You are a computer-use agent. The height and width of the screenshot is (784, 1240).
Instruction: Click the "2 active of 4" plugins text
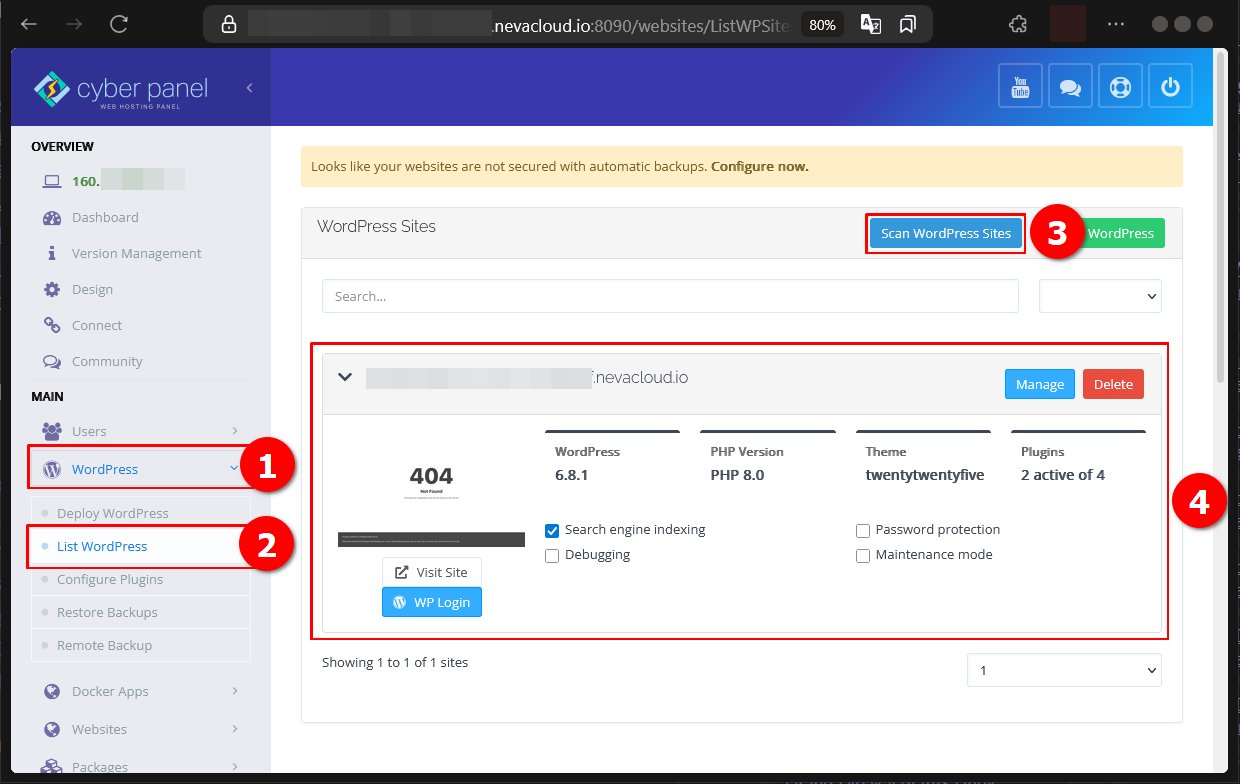point(1063,475)
